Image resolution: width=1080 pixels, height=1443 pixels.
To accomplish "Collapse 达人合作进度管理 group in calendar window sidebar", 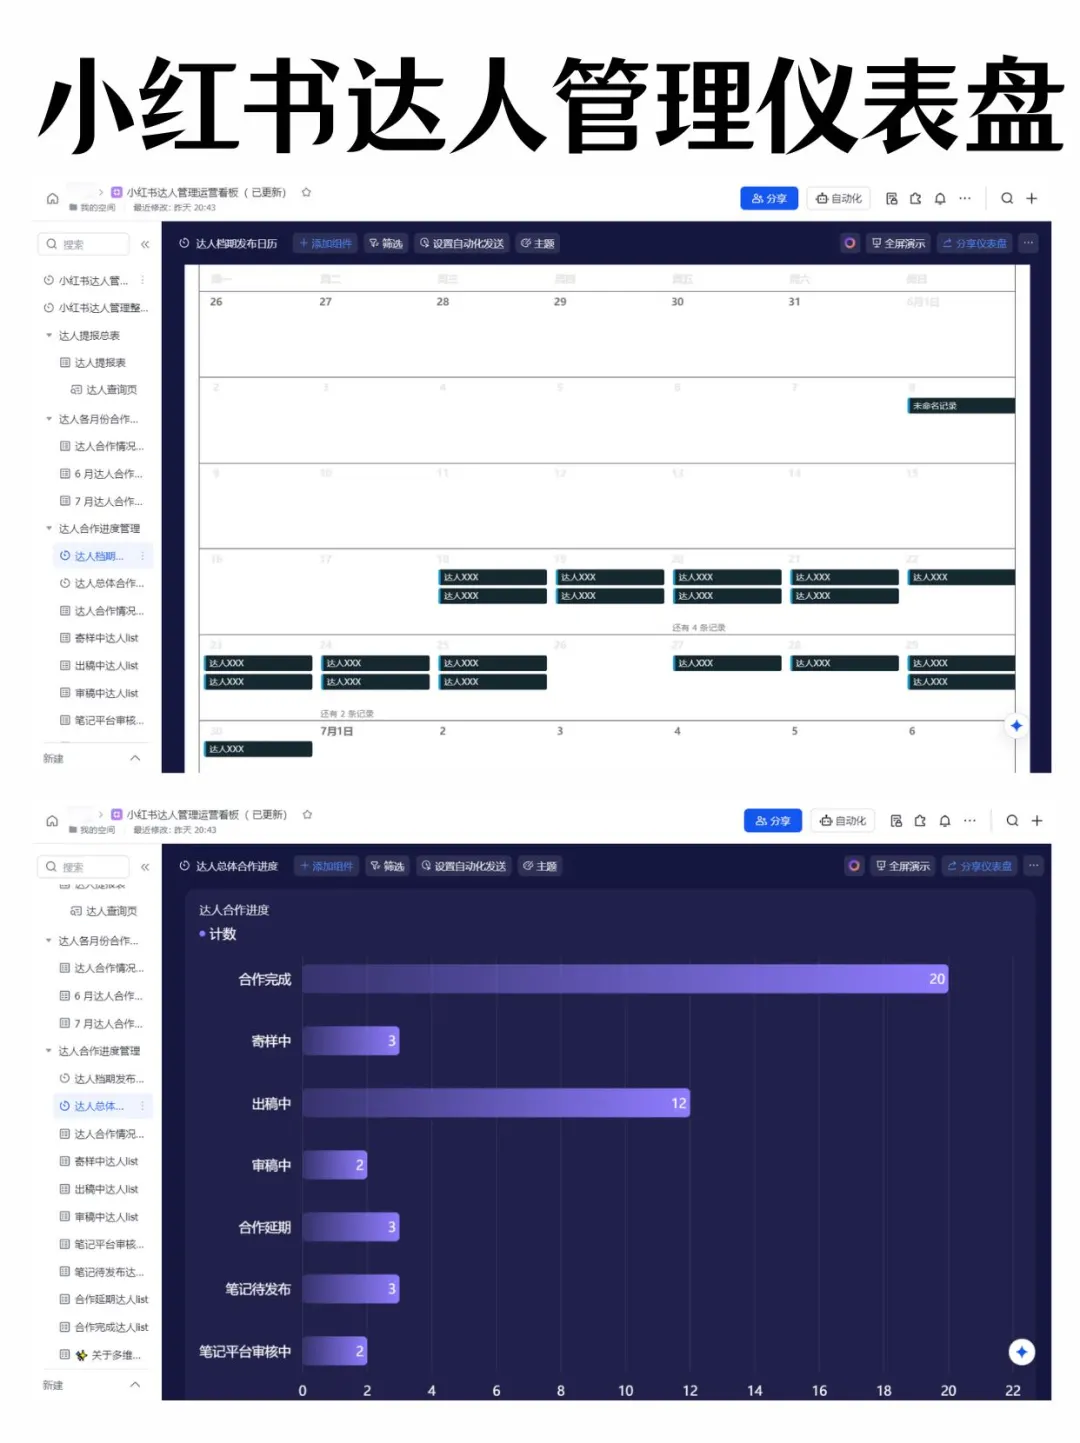I will tap(49, 529).
